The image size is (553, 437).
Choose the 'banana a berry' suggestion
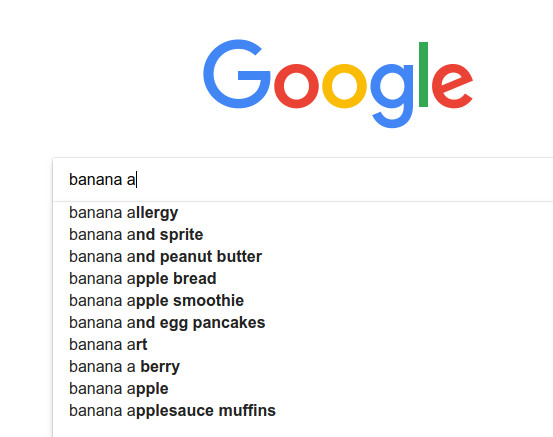[303, 366]
